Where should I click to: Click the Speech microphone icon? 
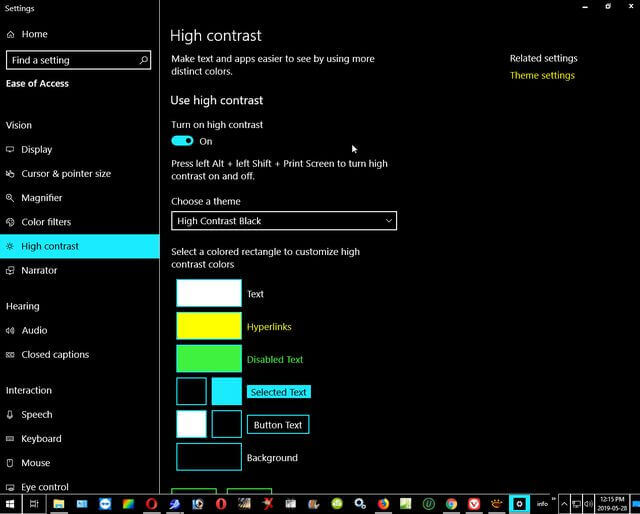[10, 415]
